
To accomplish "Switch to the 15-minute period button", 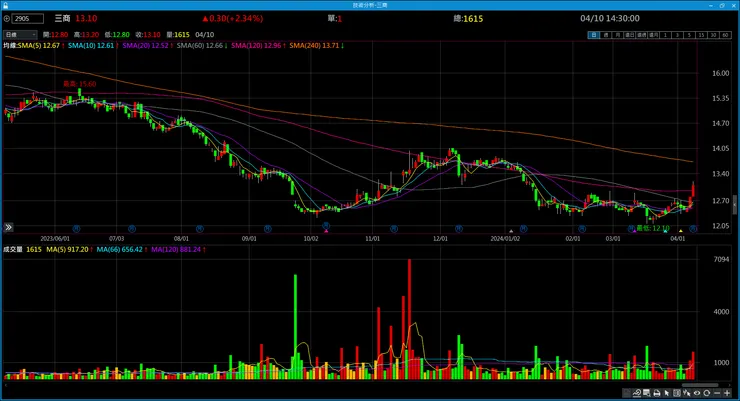I will (701, 35).
